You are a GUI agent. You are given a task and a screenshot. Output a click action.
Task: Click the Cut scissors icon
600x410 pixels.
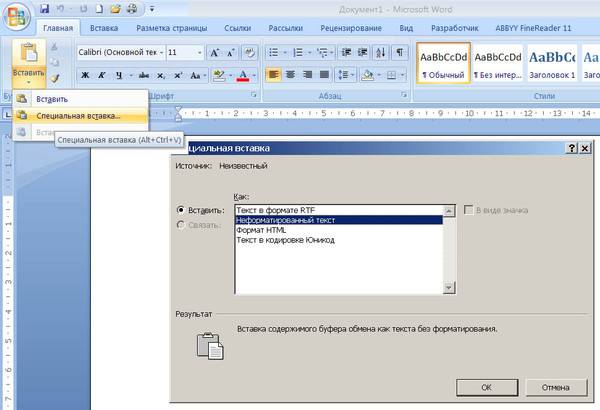[54, 47]
